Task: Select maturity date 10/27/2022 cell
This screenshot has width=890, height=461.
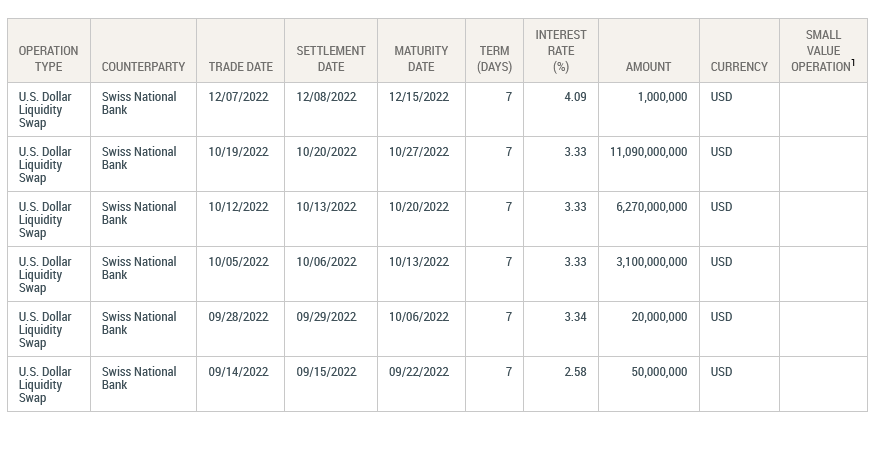Action: click(421, 164)
